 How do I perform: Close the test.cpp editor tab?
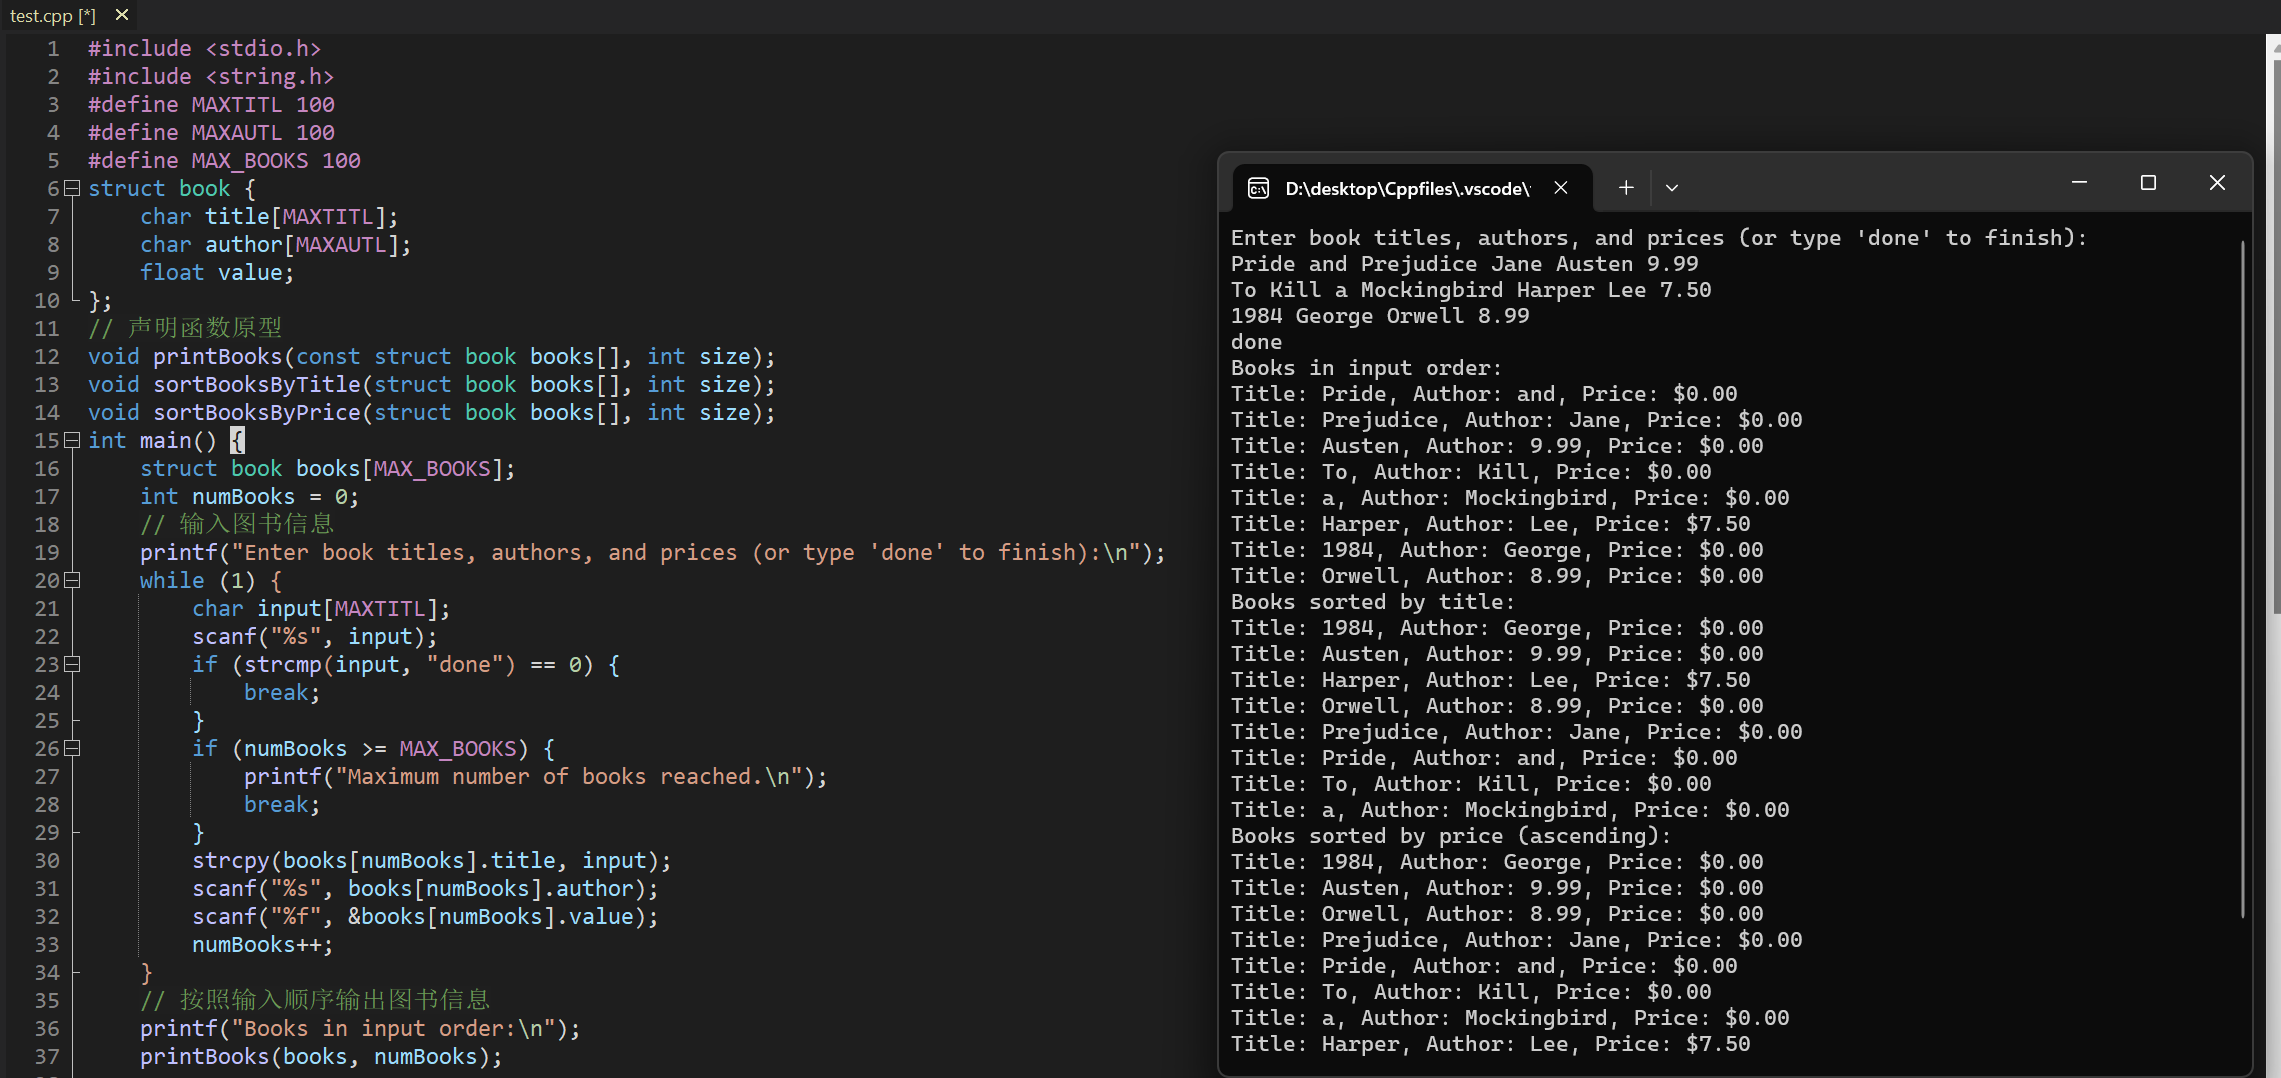tap(122, 15)
